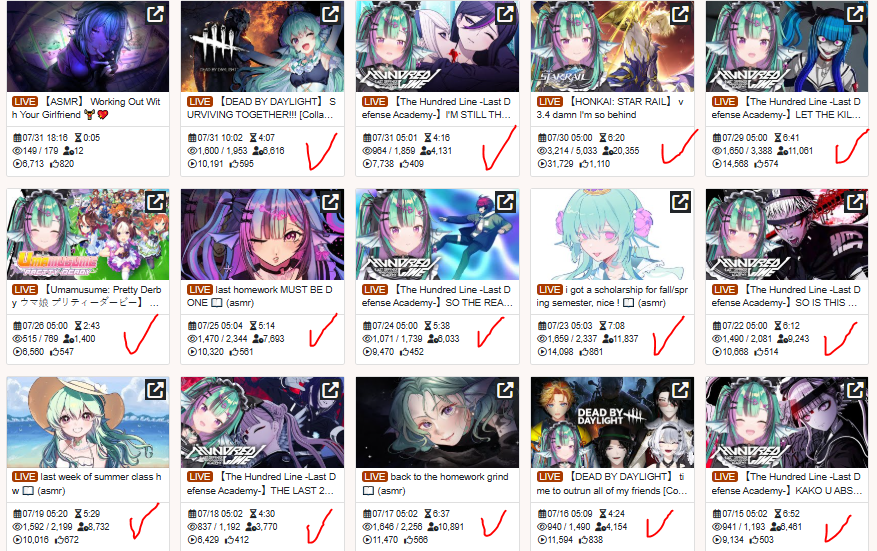This screenshot has height=551, width=877.
Task: Click LIVE badge on 'SO THE REA...' card
Action: (374, 290)
